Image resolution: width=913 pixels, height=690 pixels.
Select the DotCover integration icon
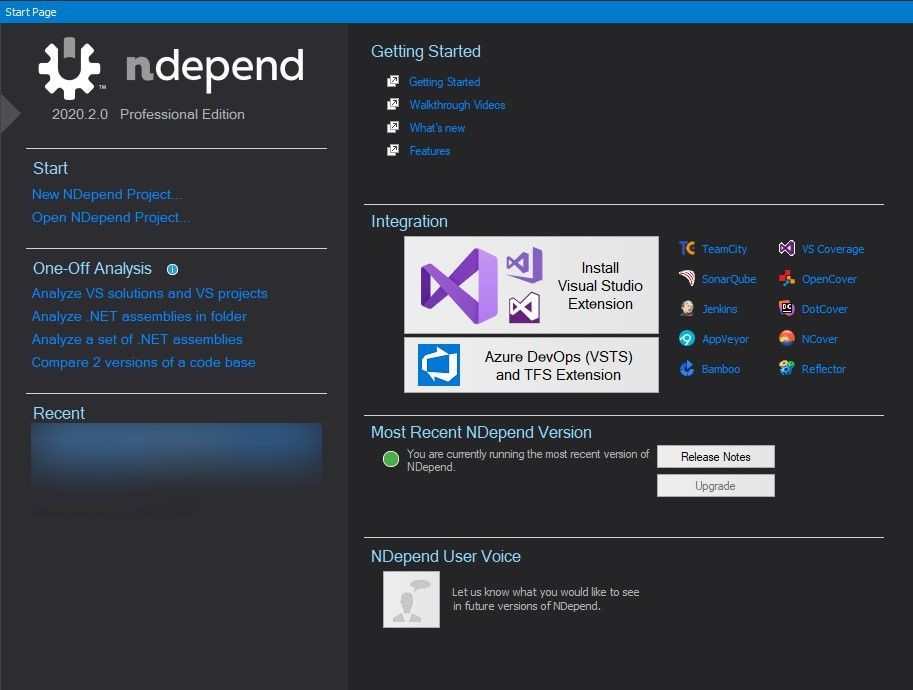789,308
